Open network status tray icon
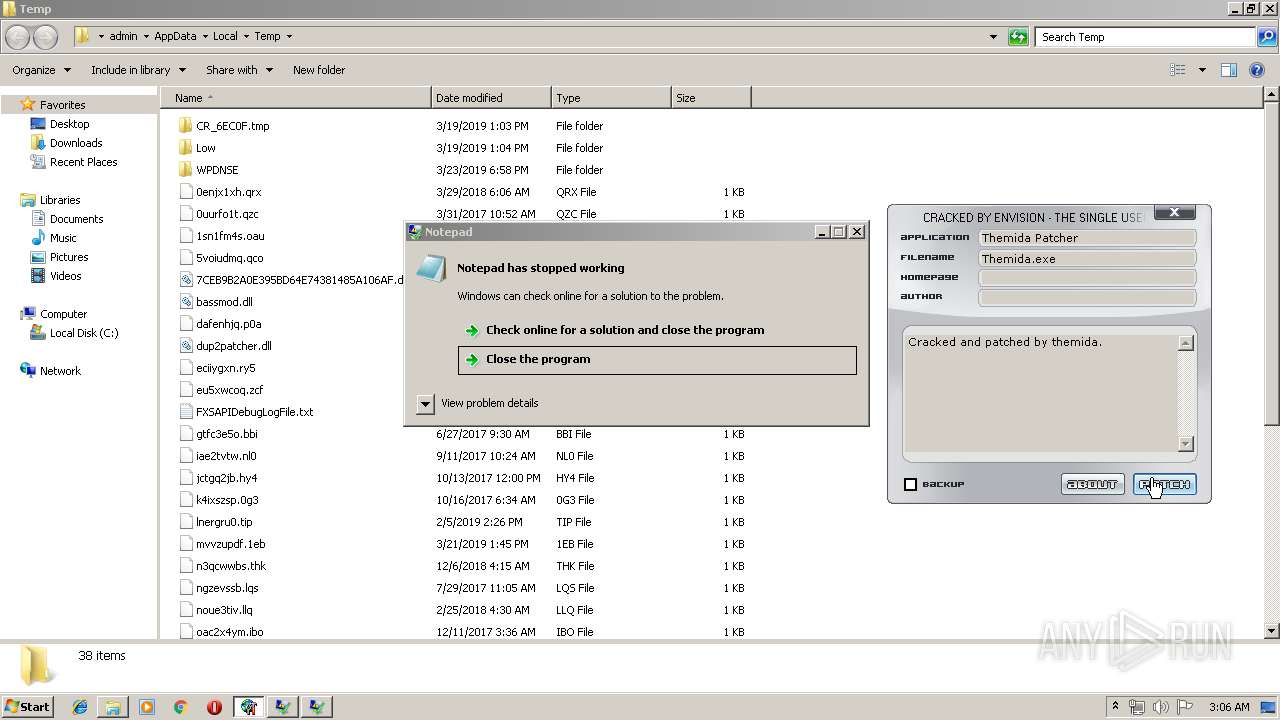 click(x=1137, y=707)
